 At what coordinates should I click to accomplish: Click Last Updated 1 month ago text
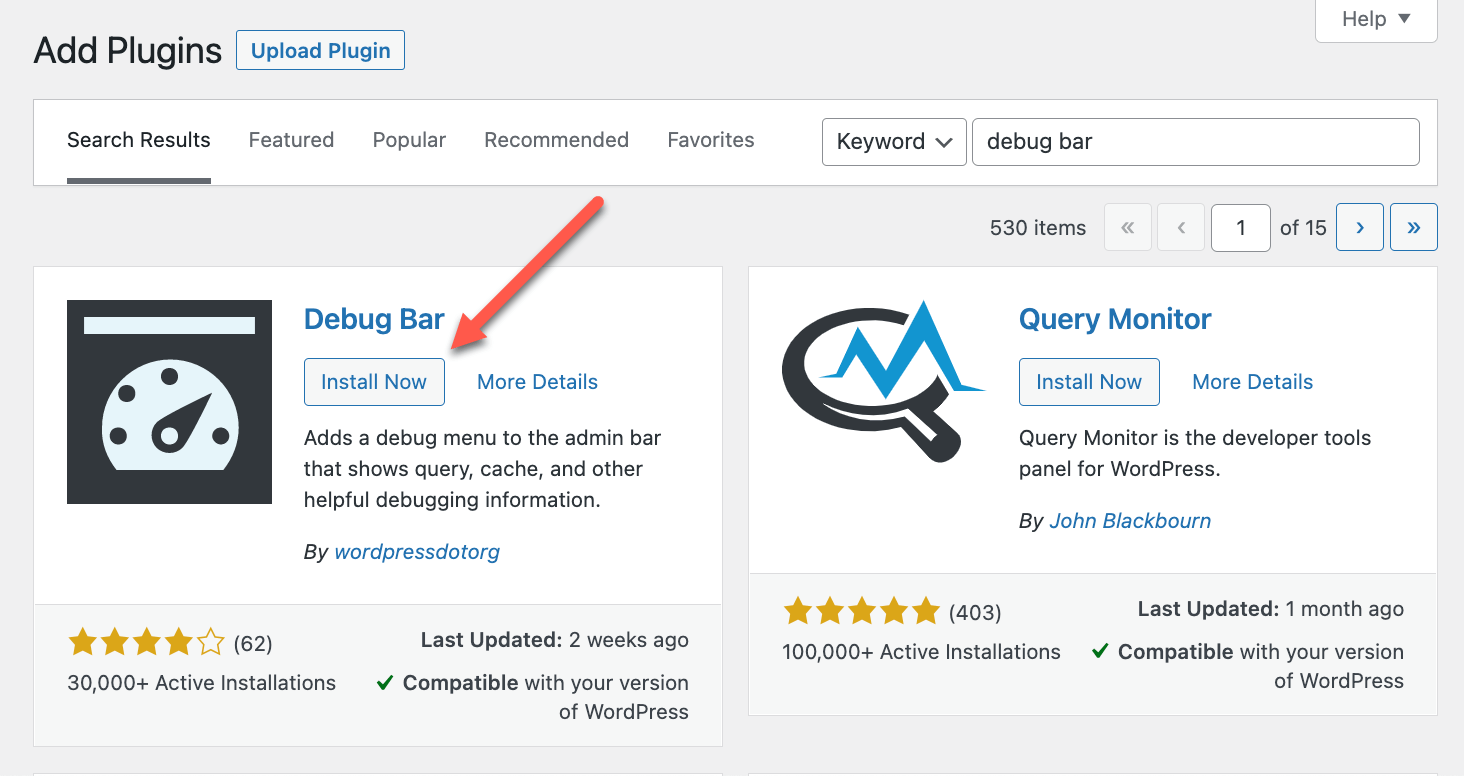pos(1271,609)
